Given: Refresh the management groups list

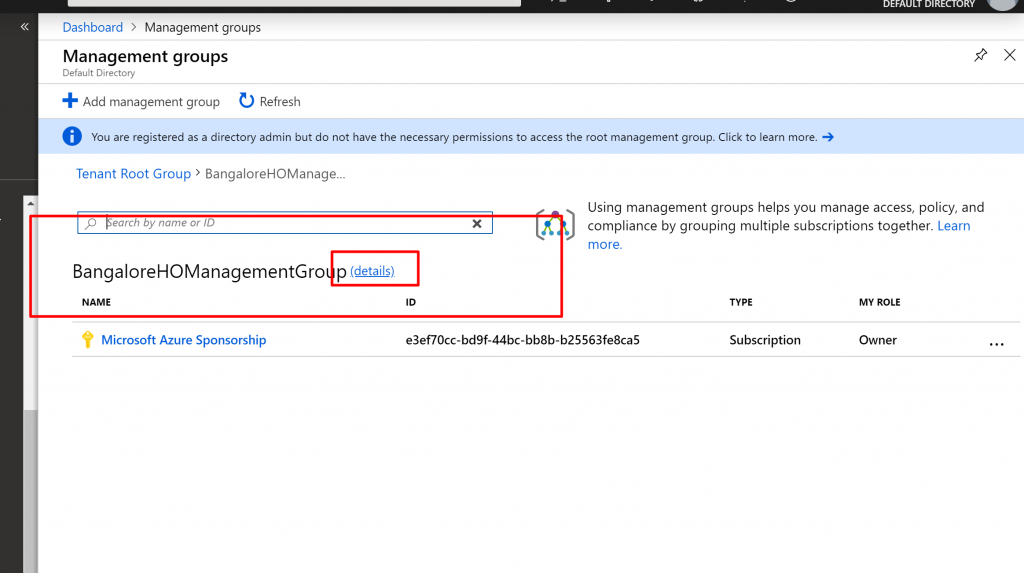Looking at the screenshot, I should pos(270,101).
